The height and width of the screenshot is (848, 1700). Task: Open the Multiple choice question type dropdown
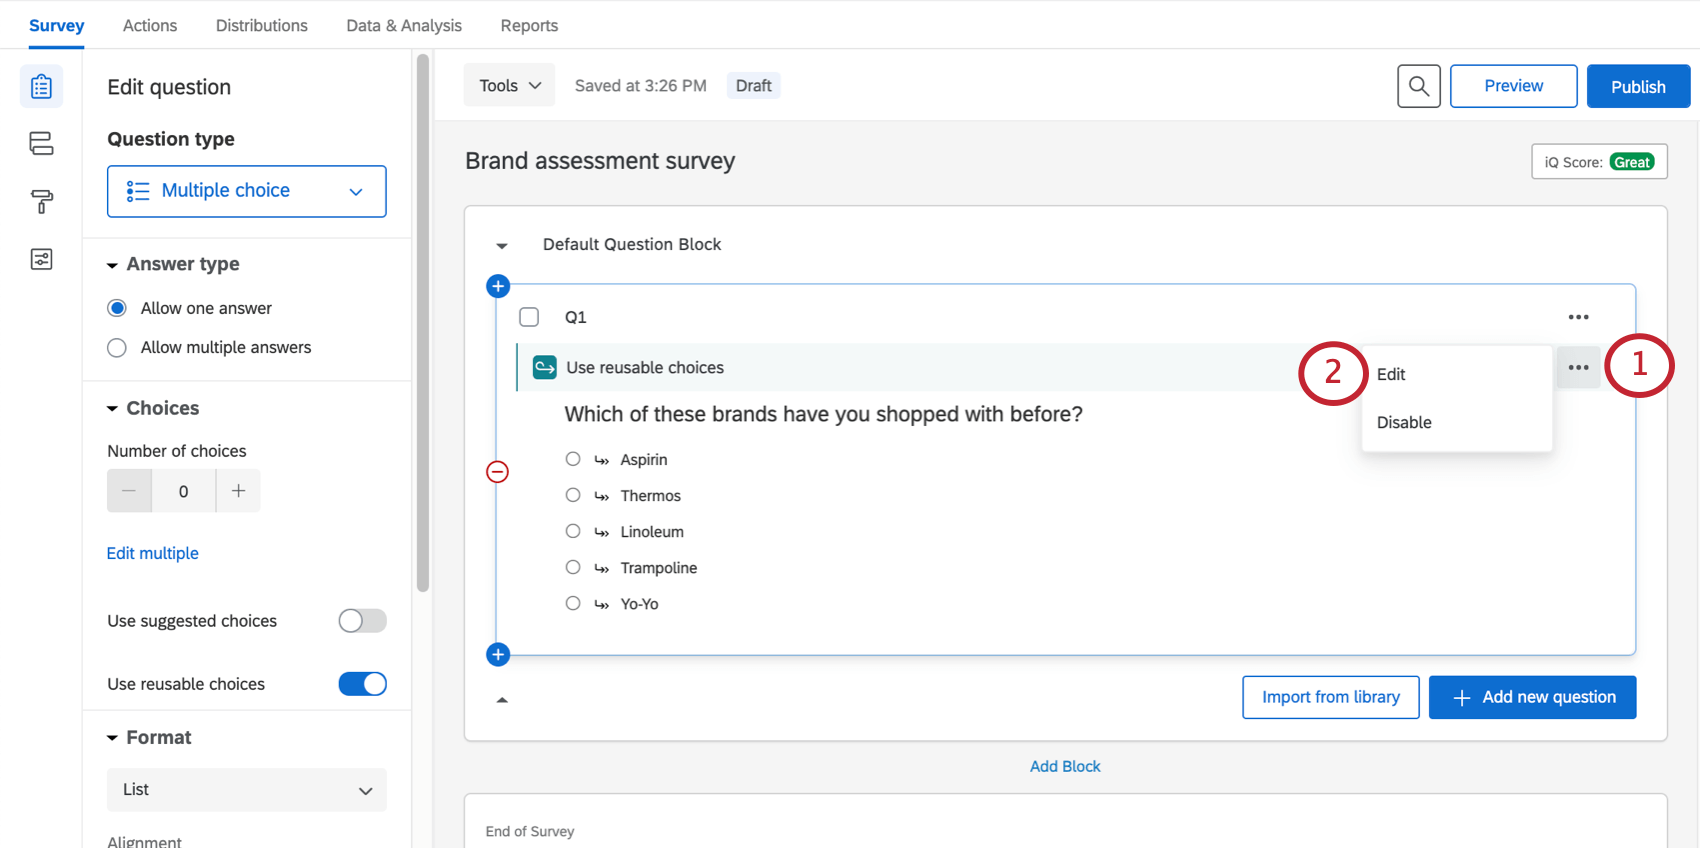click(246, 191)
